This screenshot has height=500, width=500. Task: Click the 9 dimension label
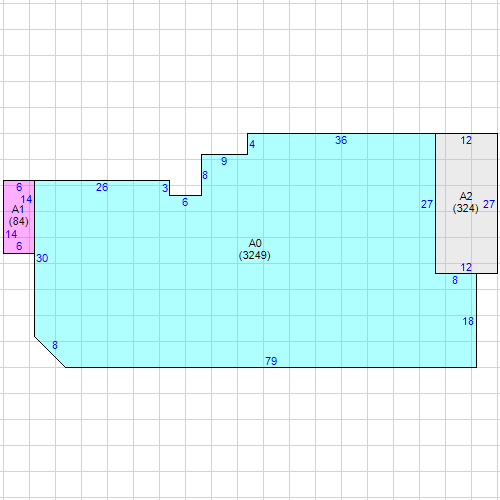224,161
